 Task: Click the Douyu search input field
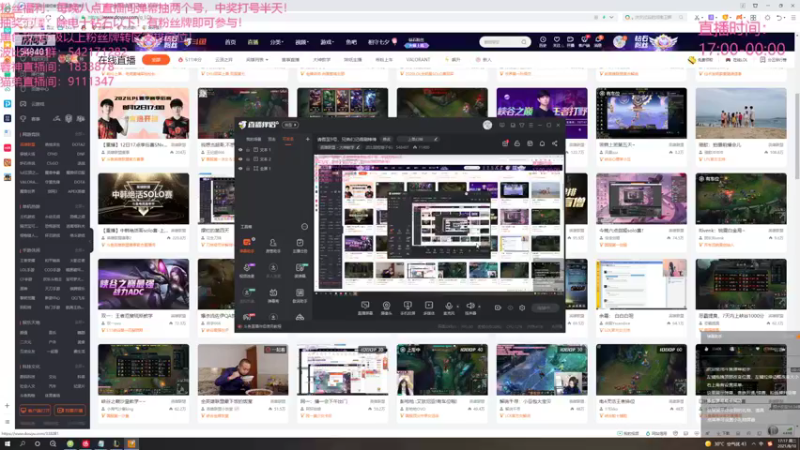[499, 42]
